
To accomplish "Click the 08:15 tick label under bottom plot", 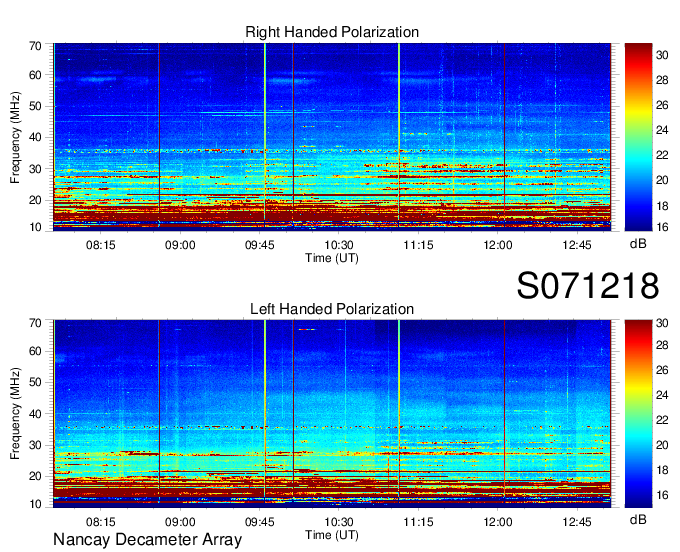I will pos(101,522).
